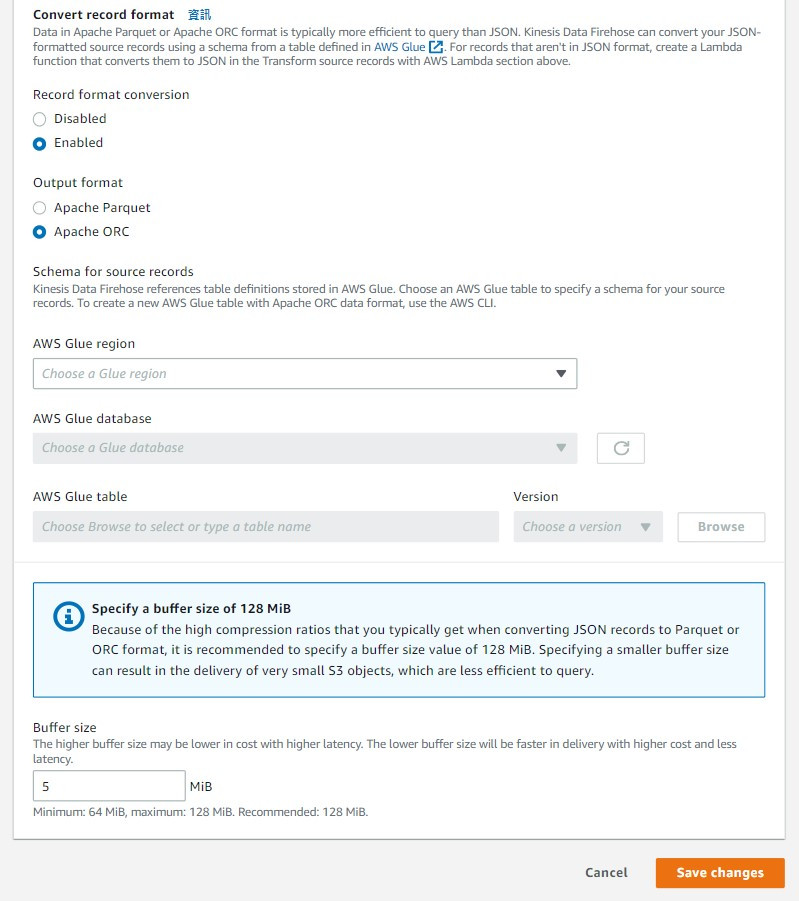Open the Choose a Glue region dropdown
The width and height of the screenshot is (799, 901).
point(305,374)
